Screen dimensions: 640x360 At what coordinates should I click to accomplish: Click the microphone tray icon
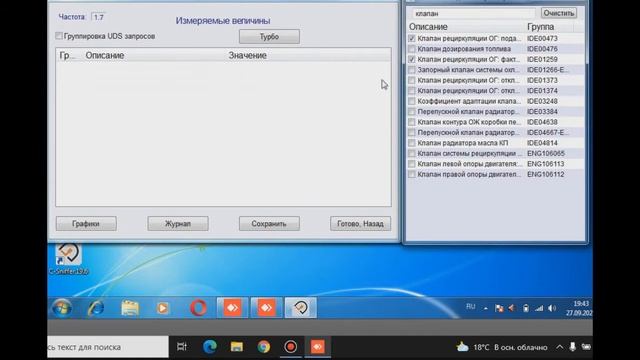573,347
